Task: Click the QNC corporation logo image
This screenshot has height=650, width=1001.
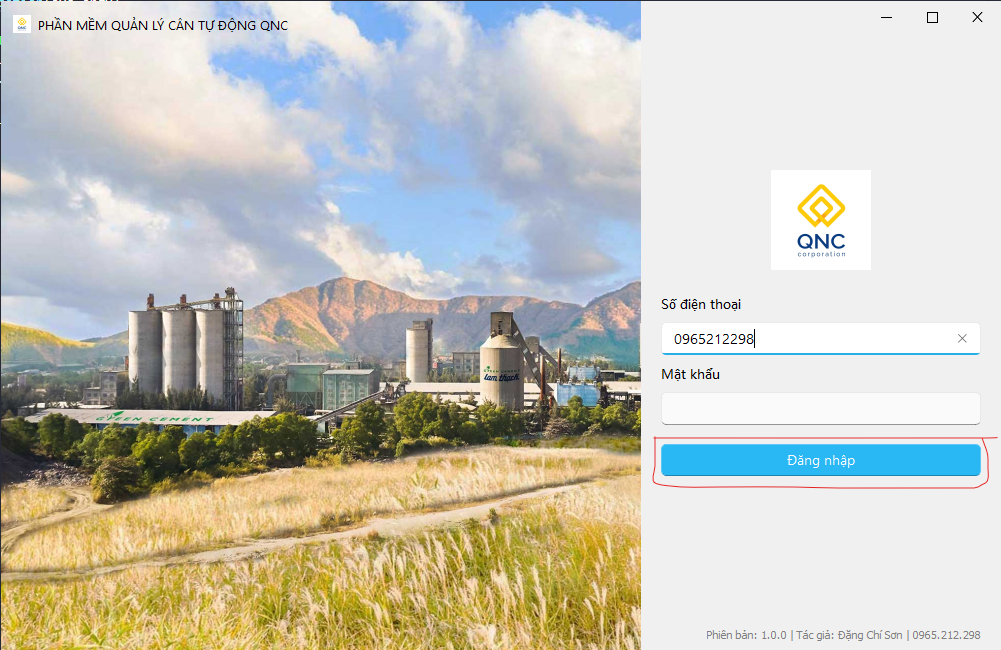Action: pos(821,220)
